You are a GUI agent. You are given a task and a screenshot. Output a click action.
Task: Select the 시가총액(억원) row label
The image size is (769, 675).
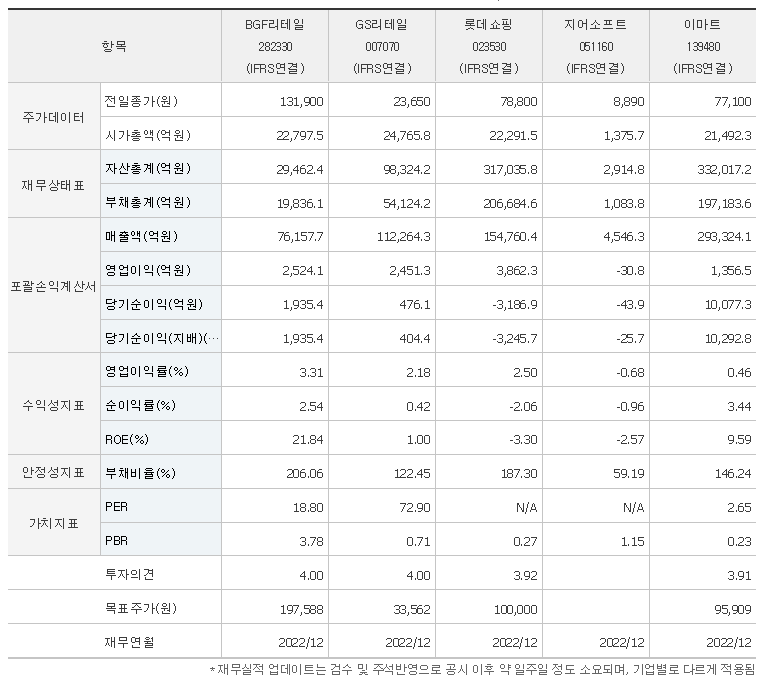tap(148, 135)
